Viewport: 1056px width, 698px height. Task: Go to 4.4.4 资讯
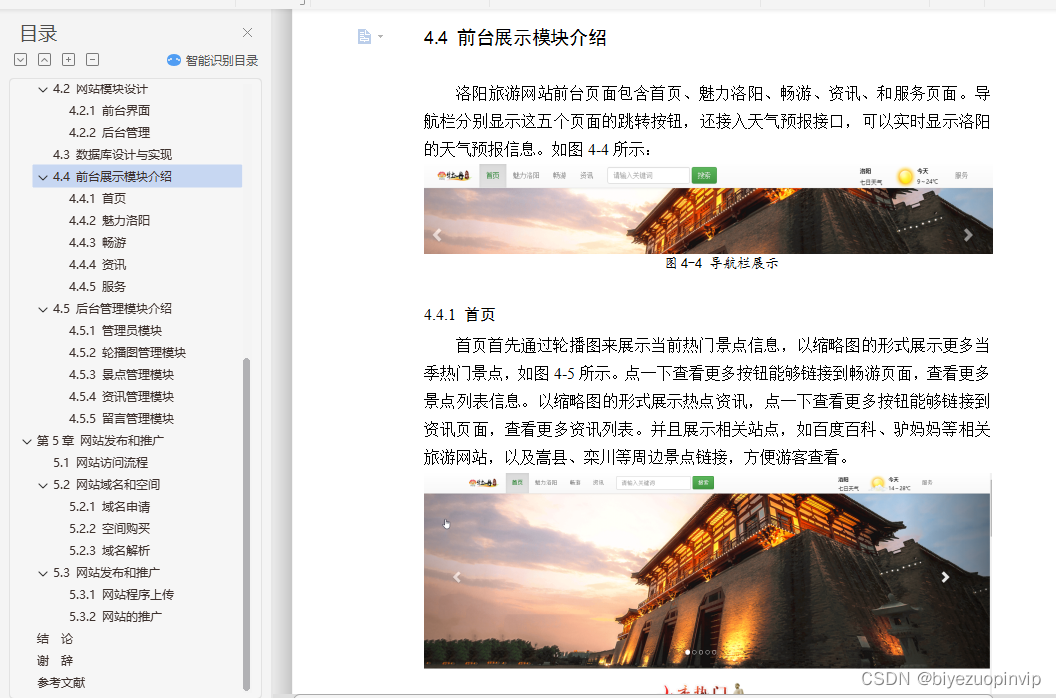(97, 265)
